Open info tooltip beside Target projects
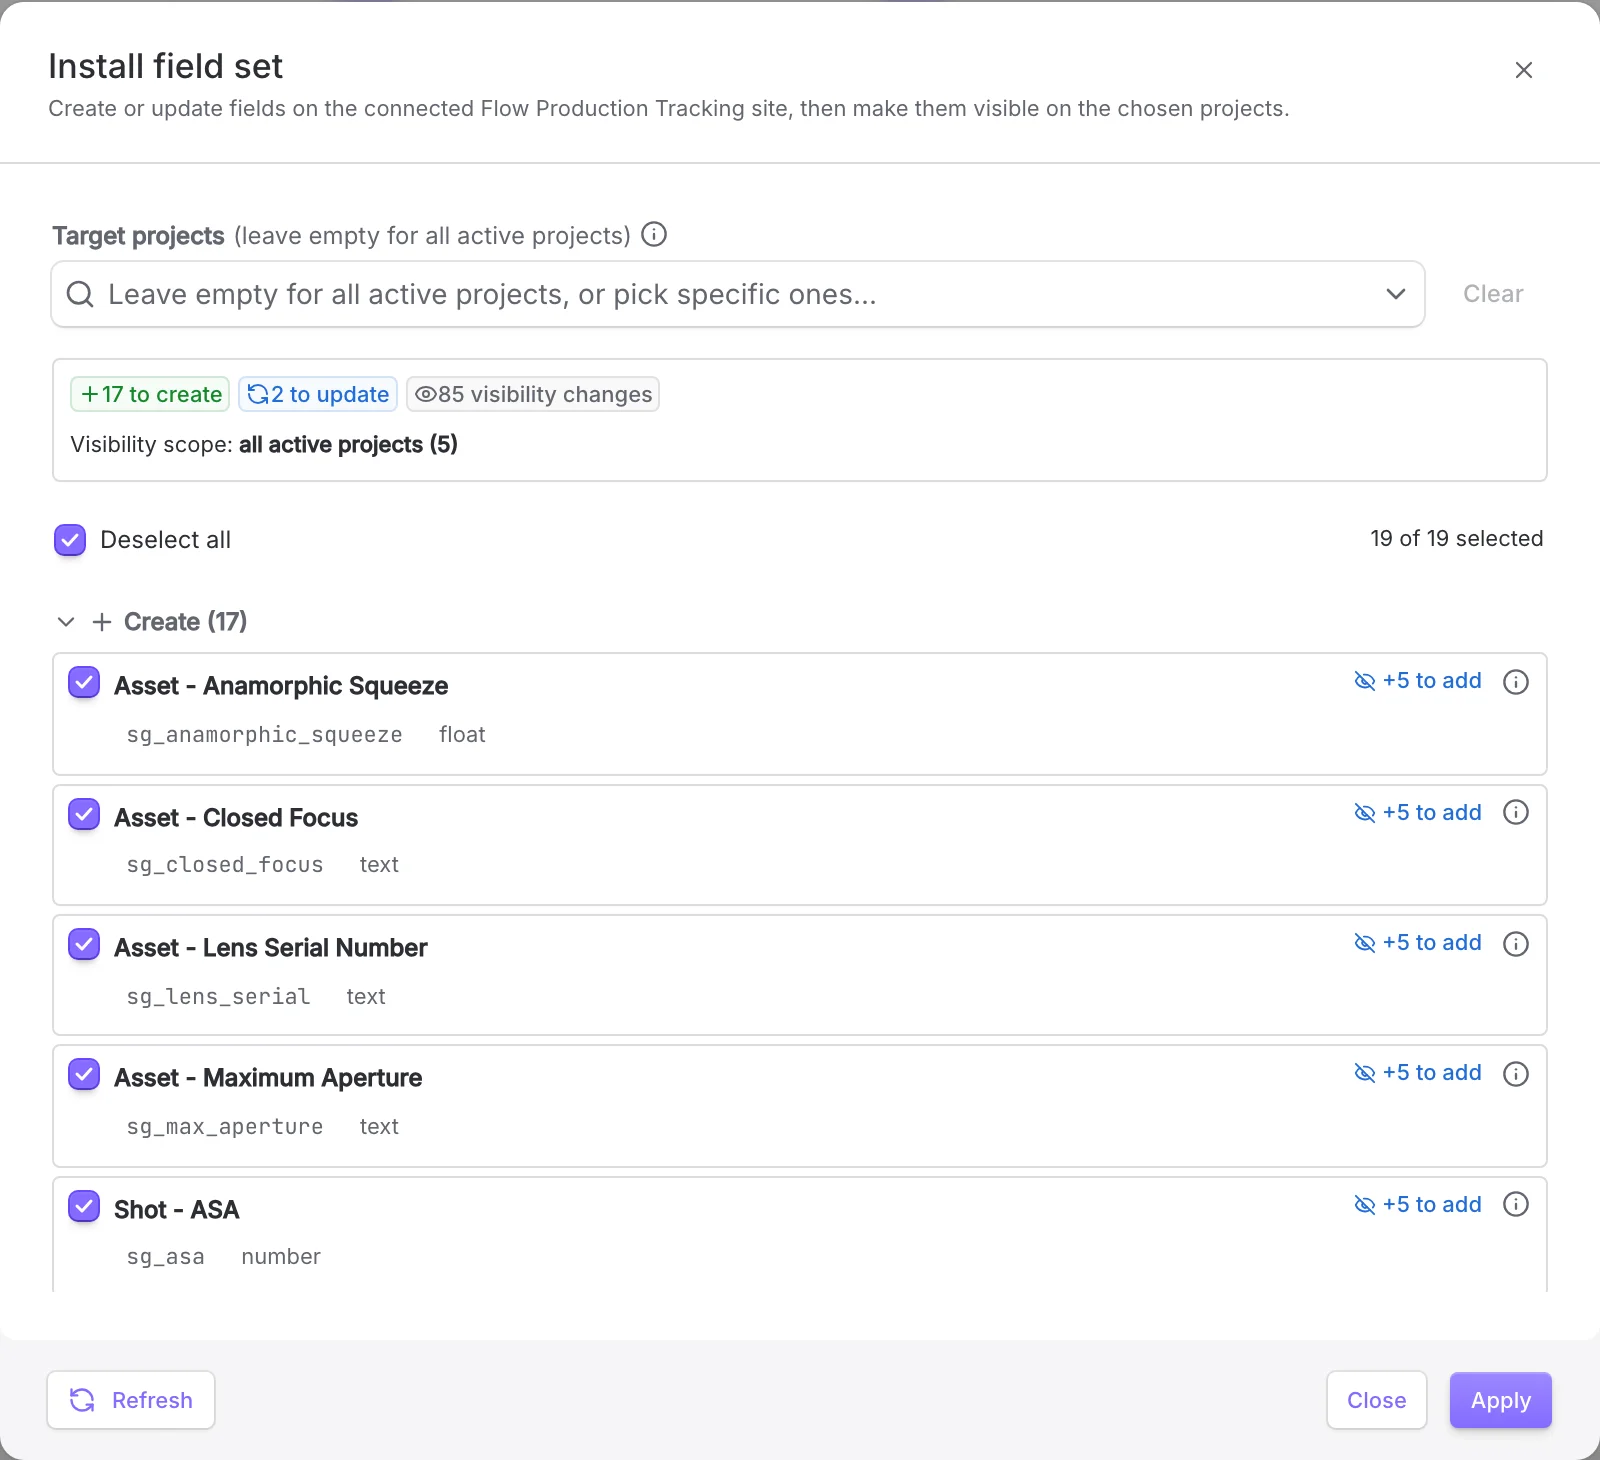The image size is (1600, 1460). (654, 234)
